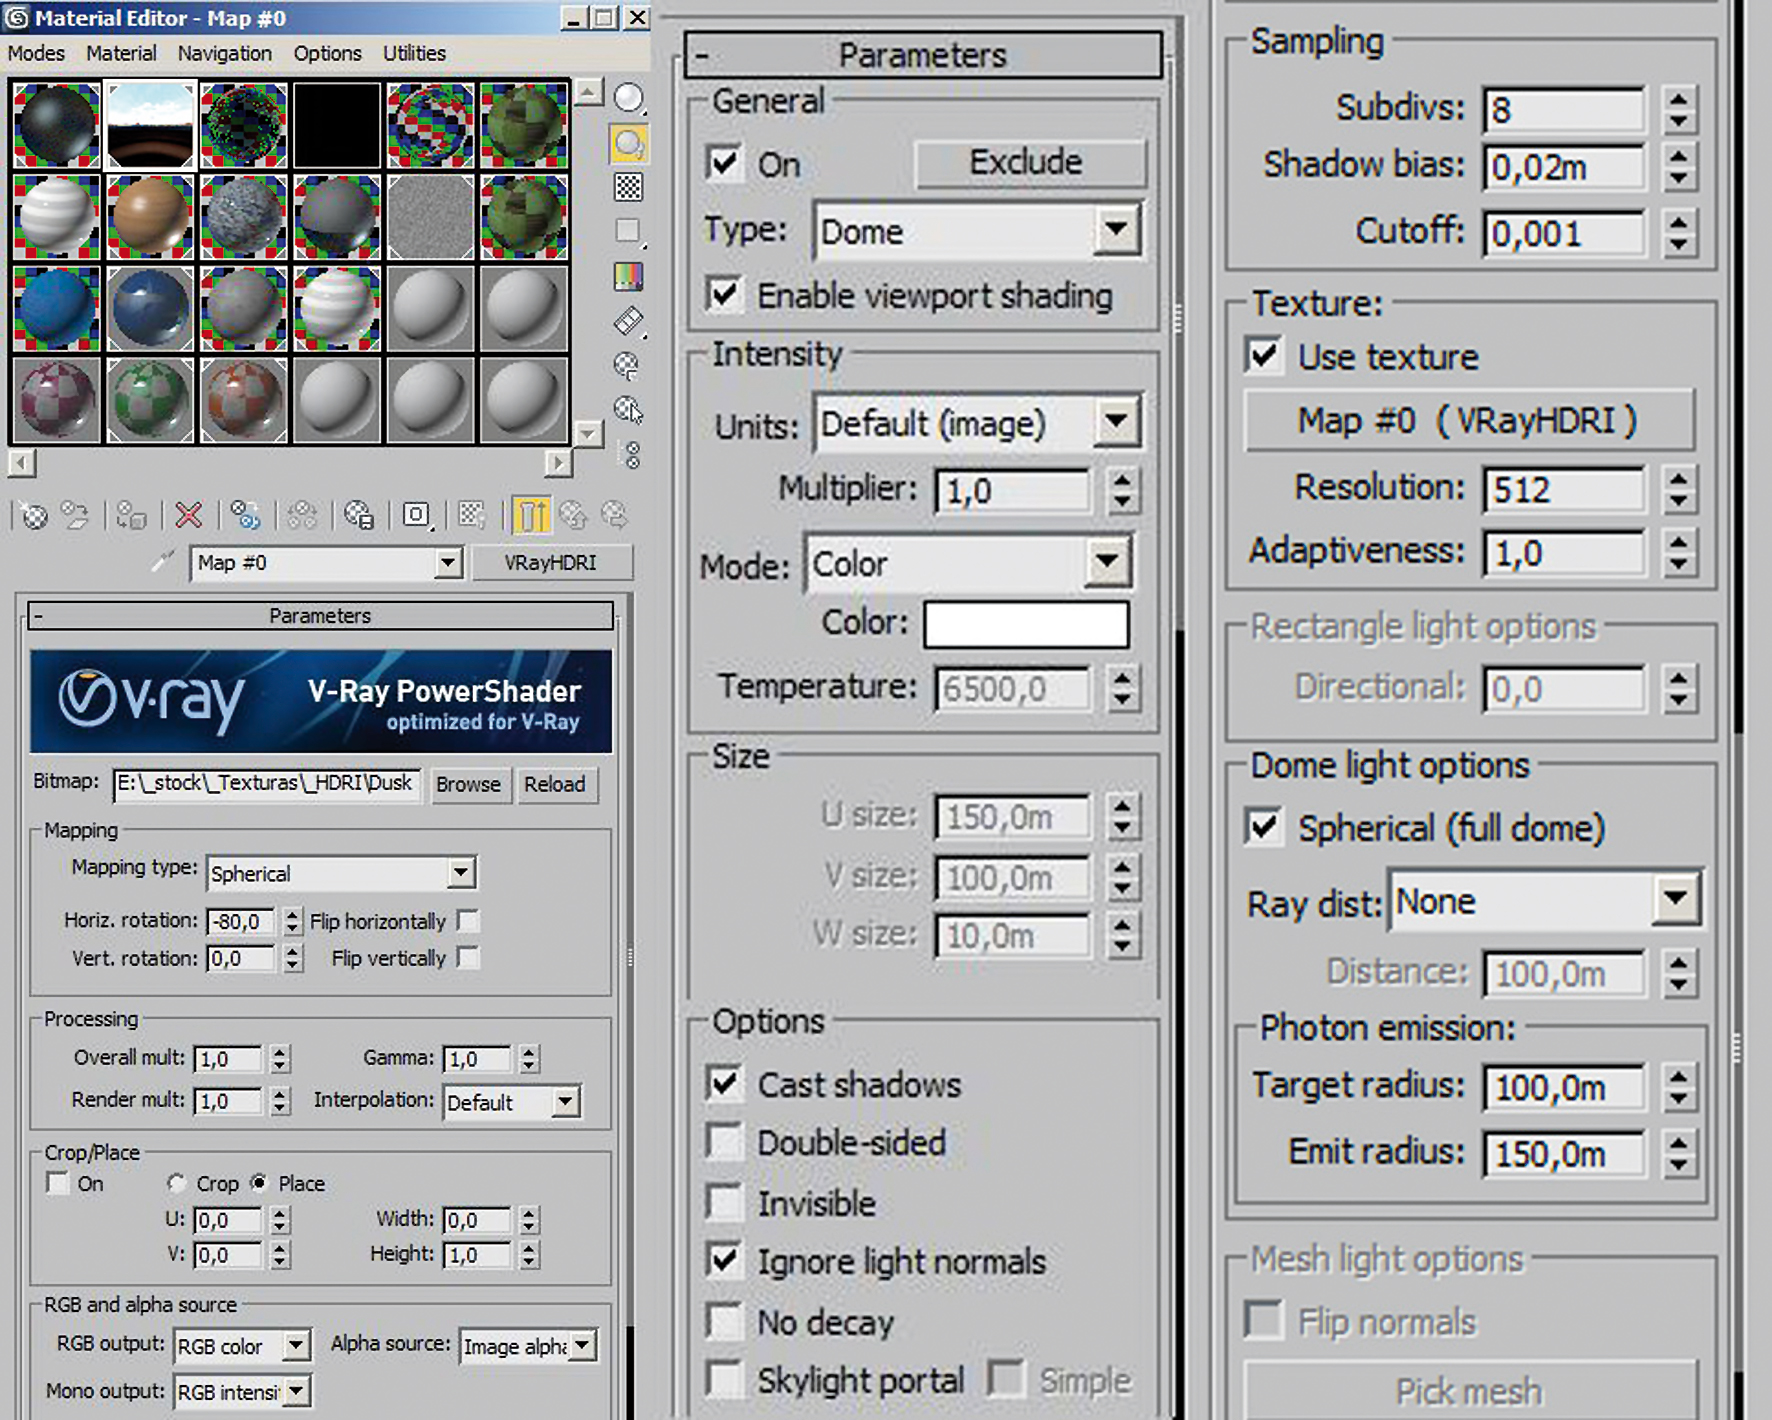Click the Browse button for bitmap
The width and height of the screenshot is (1772, 1420).
[x=468, y=784]
